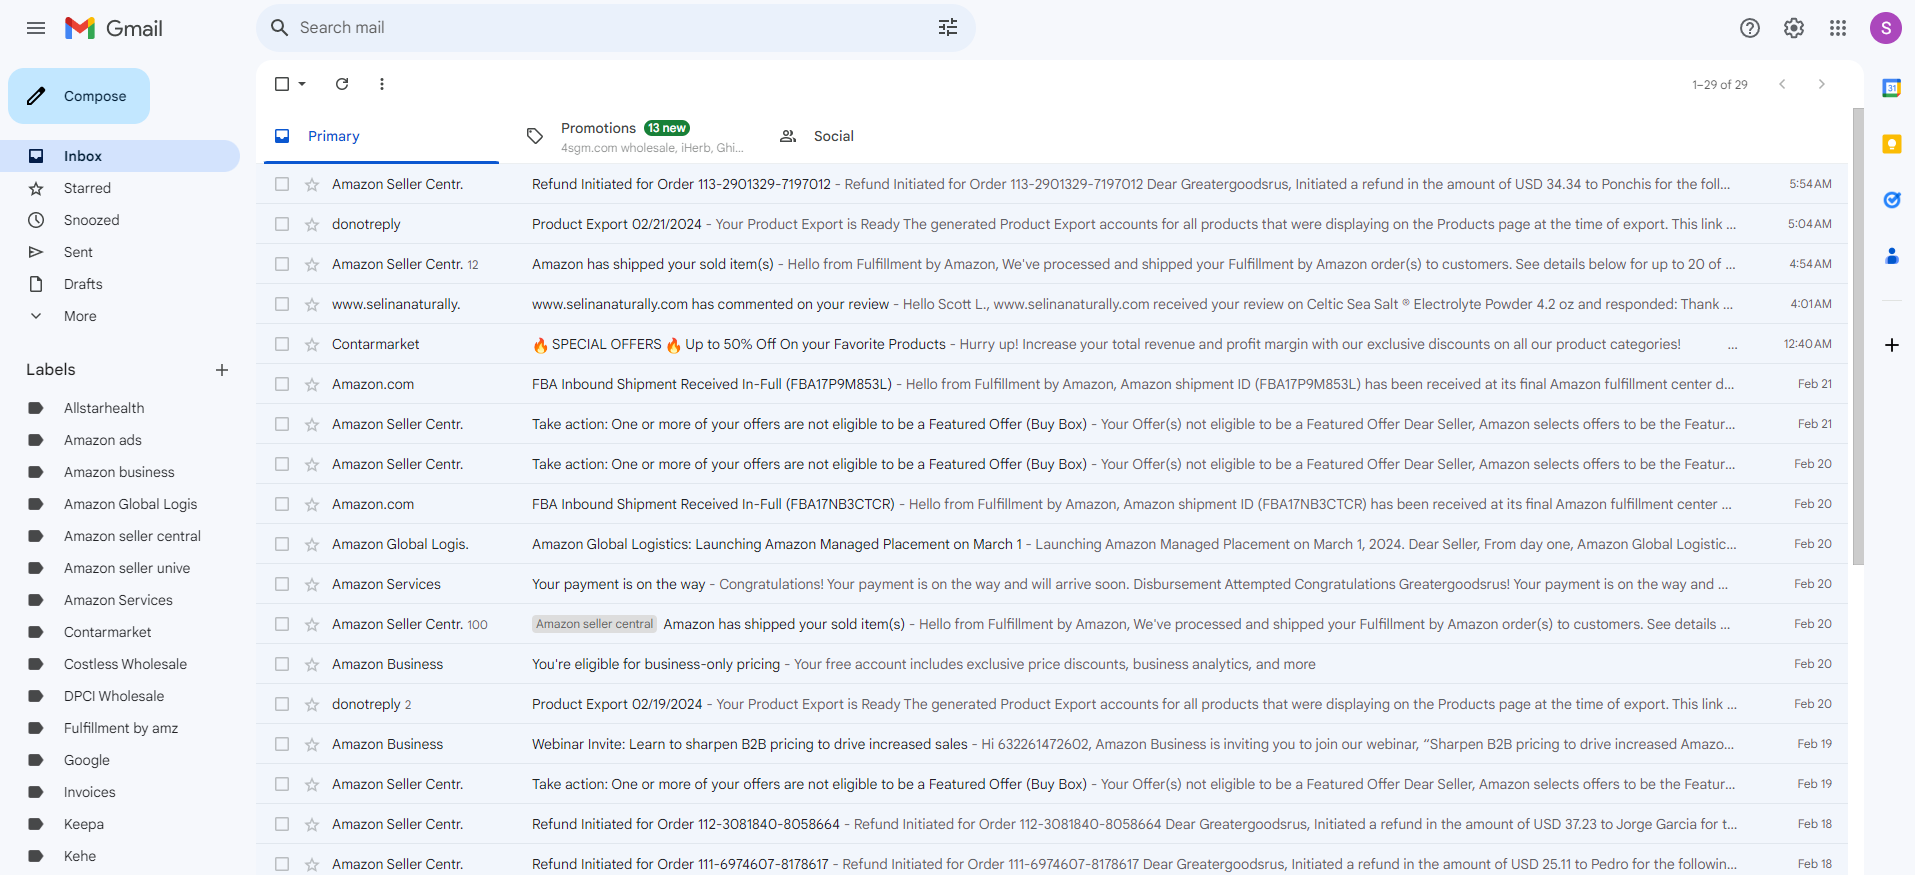Image resolution: width=1915 pixels, height=875 pixels.
Task: Open Google Contacts side panel
Action: [x=1892, y=256]
